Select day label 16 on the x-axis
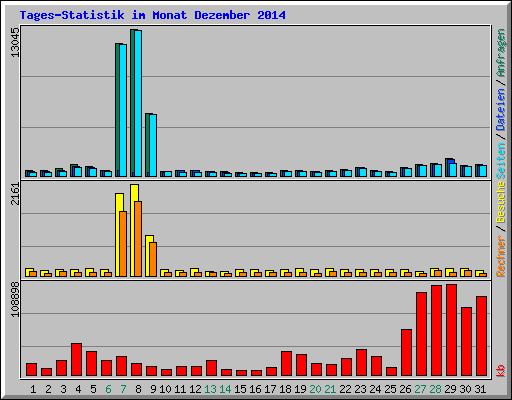 tap(255, 389)
